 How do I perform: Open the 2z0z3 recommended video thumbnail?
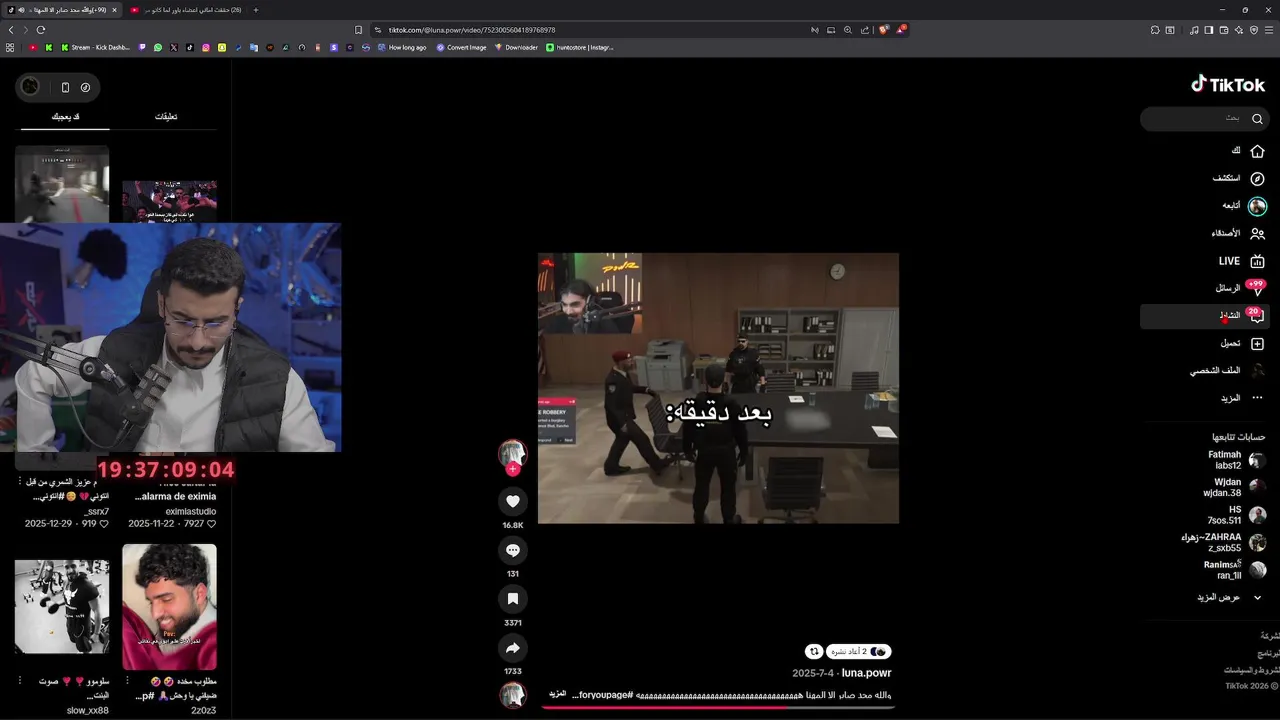(x=169, y=607)
